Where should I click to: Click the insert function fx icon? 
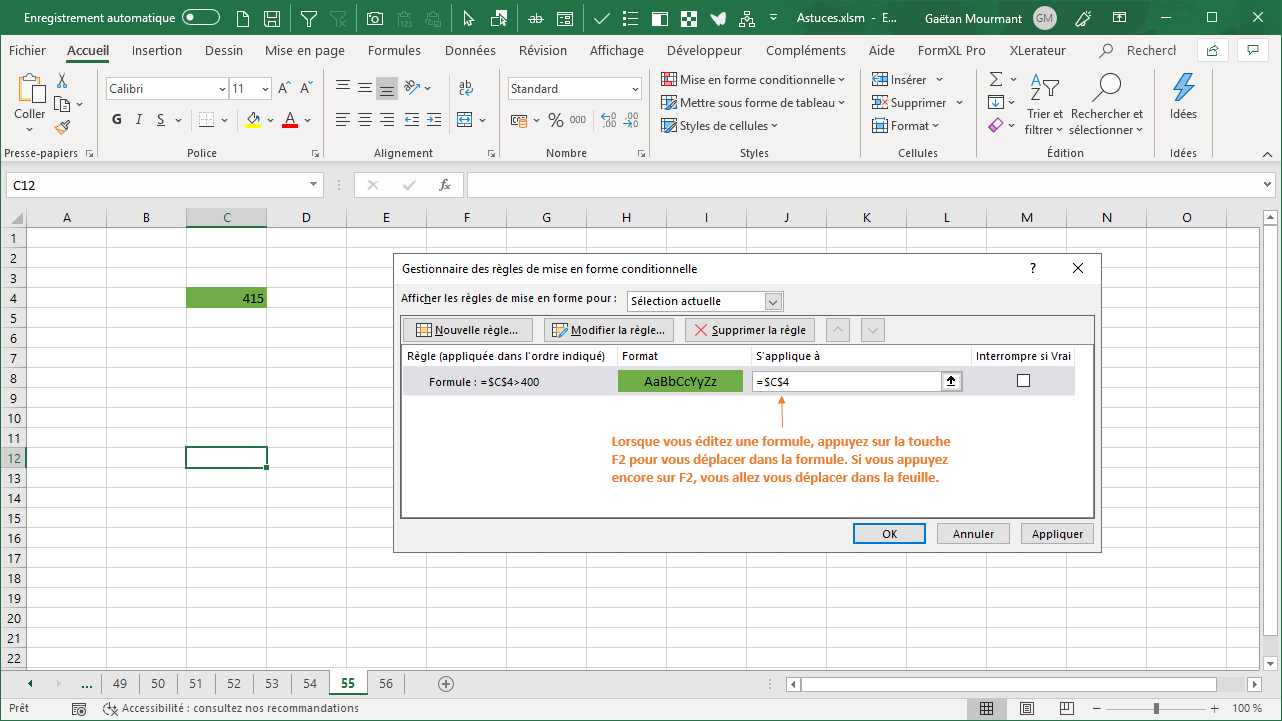point(444,185)
